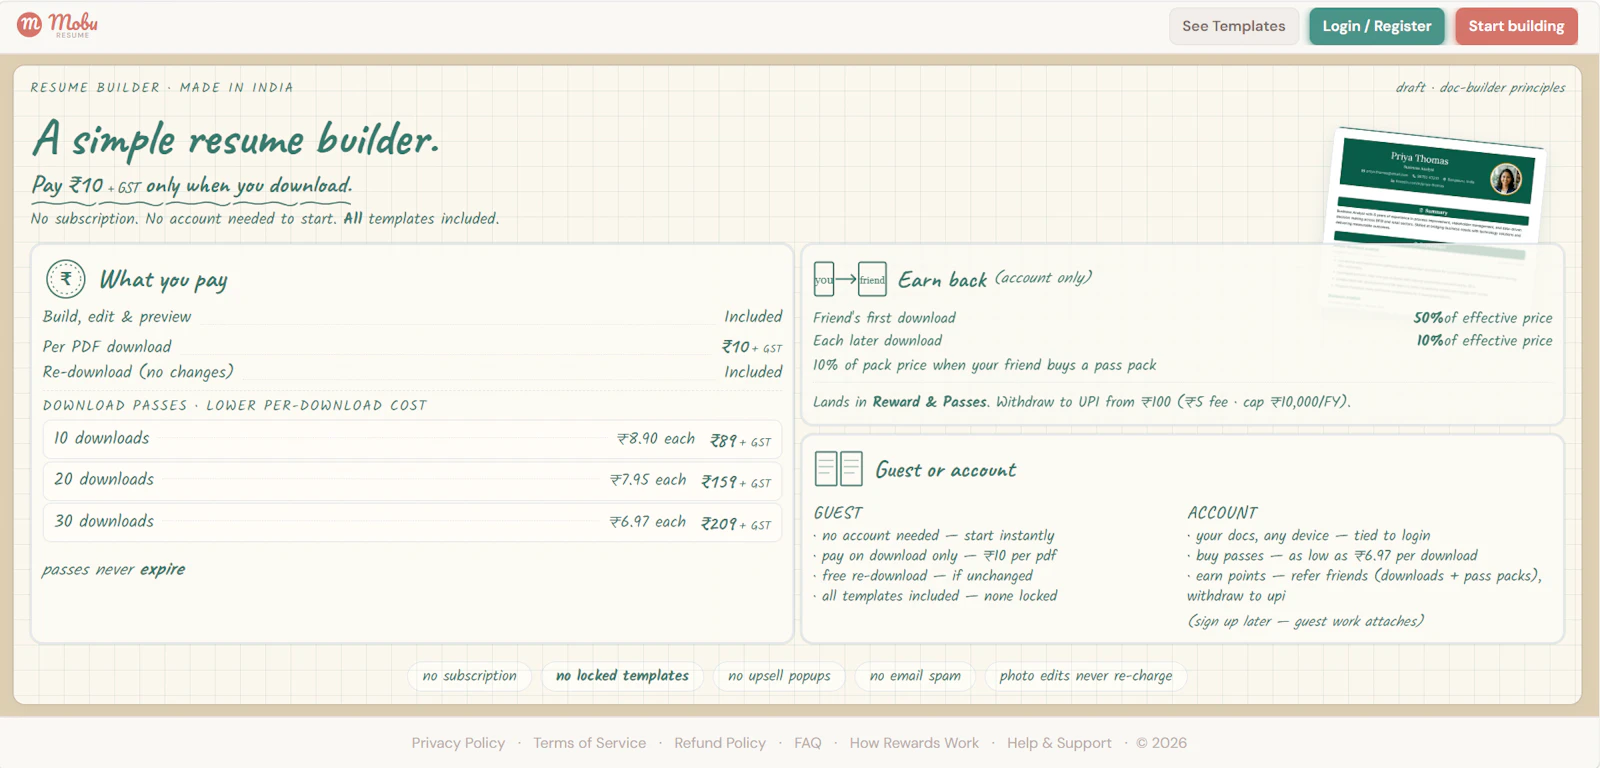The width and height of the screenshot is (1600, 768).
Task: Click 'RESUME BUILDER · MADE IN INDIA' label
Action: coord(162,88)
